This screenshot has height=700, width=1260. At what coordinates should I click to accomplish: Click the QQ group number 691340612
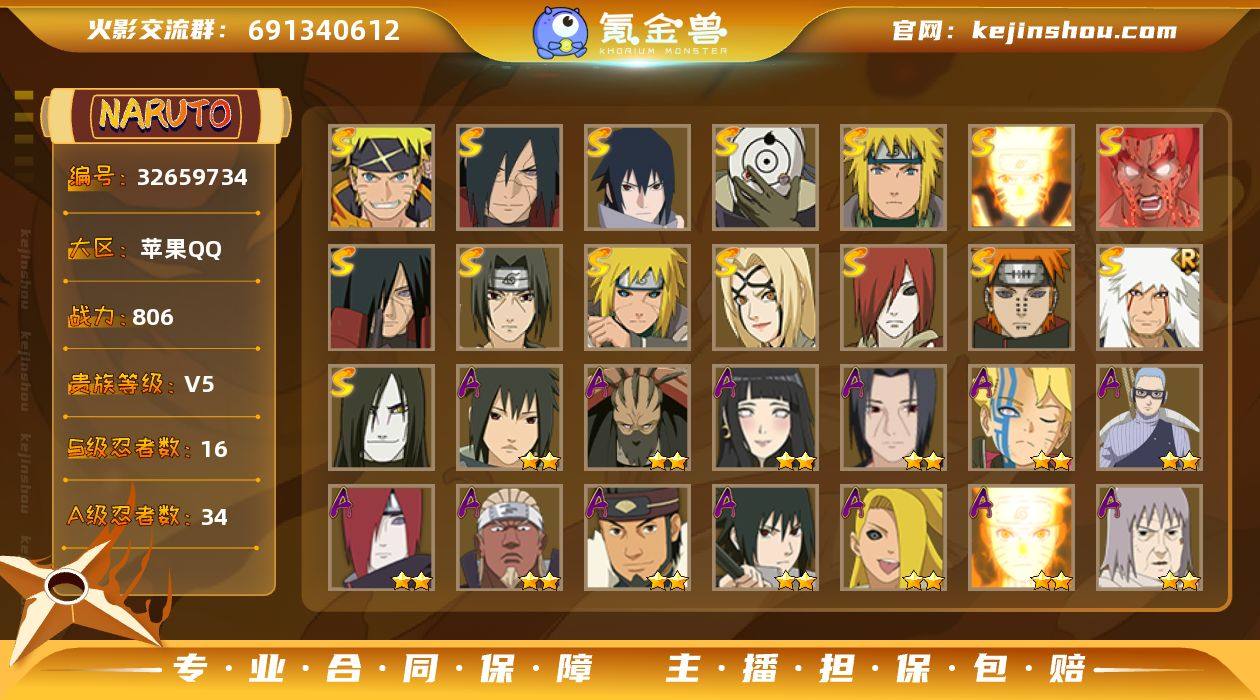(x=324, y=31)
